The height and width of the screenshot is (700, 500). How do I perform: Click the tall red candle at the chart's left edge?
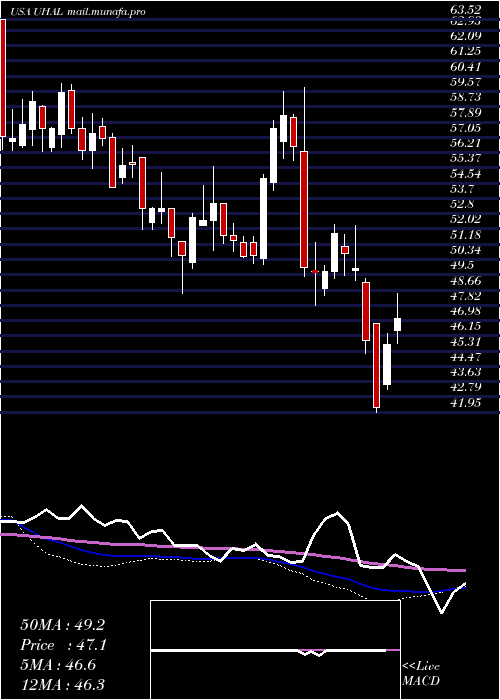[3, 78]
